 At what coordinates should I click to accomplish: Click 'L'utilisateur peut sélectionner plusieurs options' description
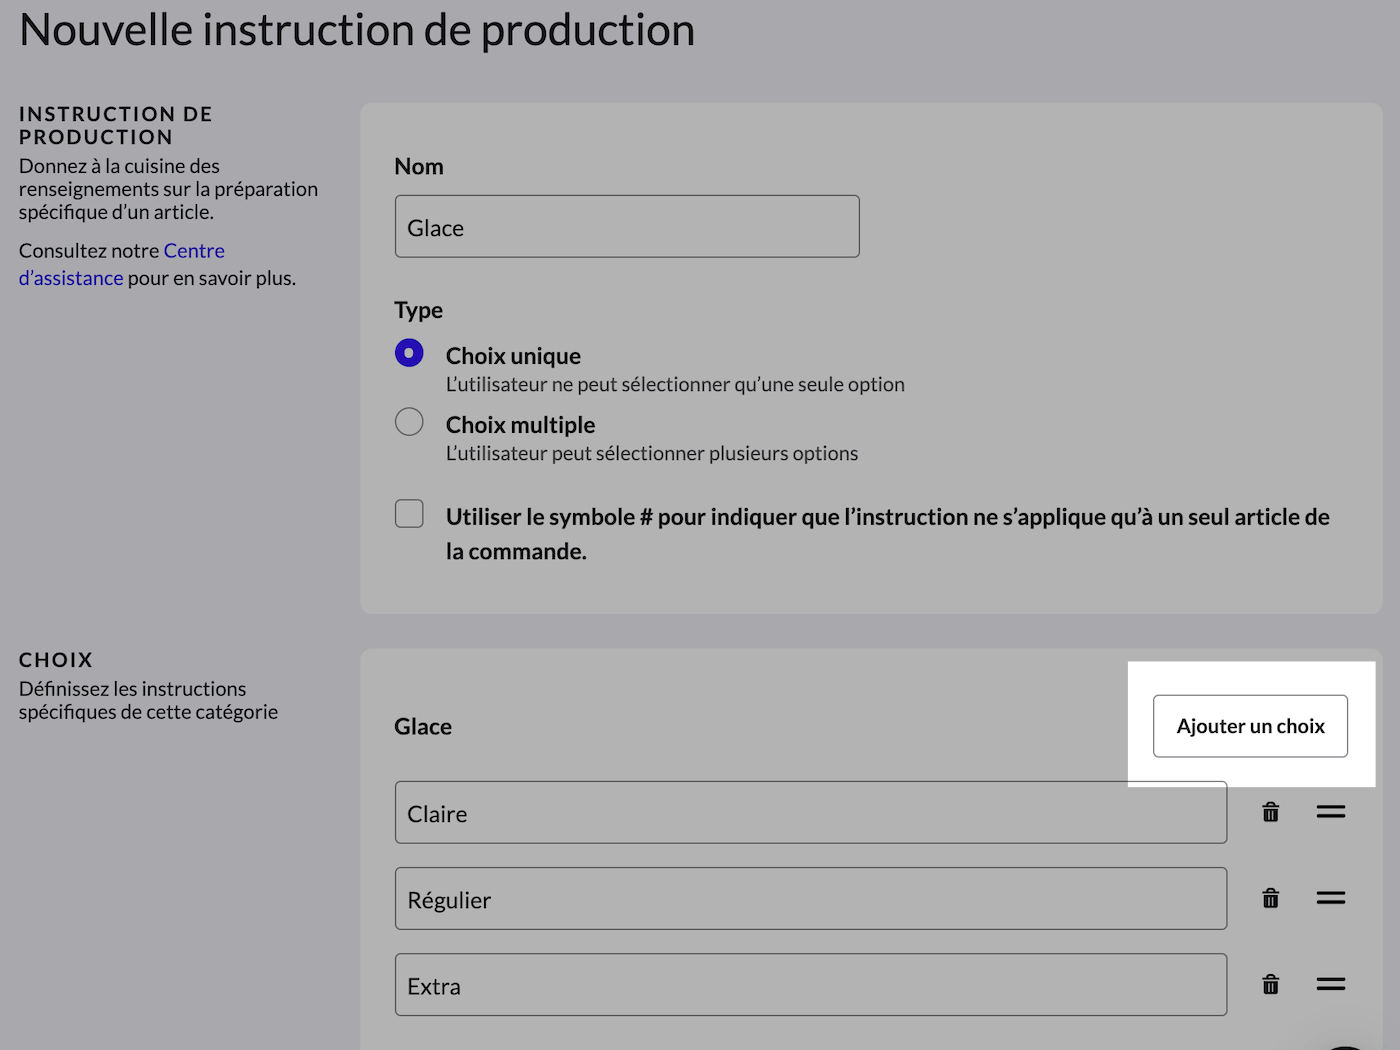pos(652,453)
